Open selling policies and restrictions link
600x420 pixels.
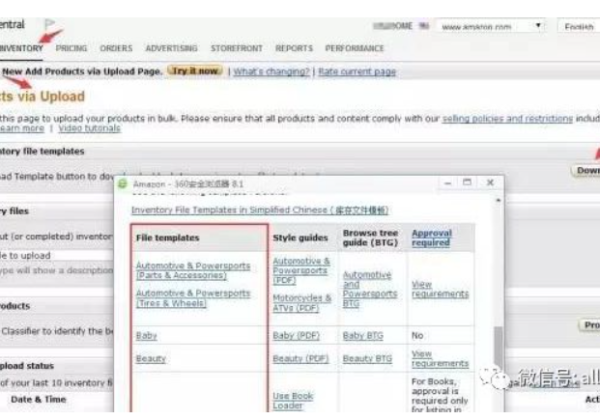507,119
